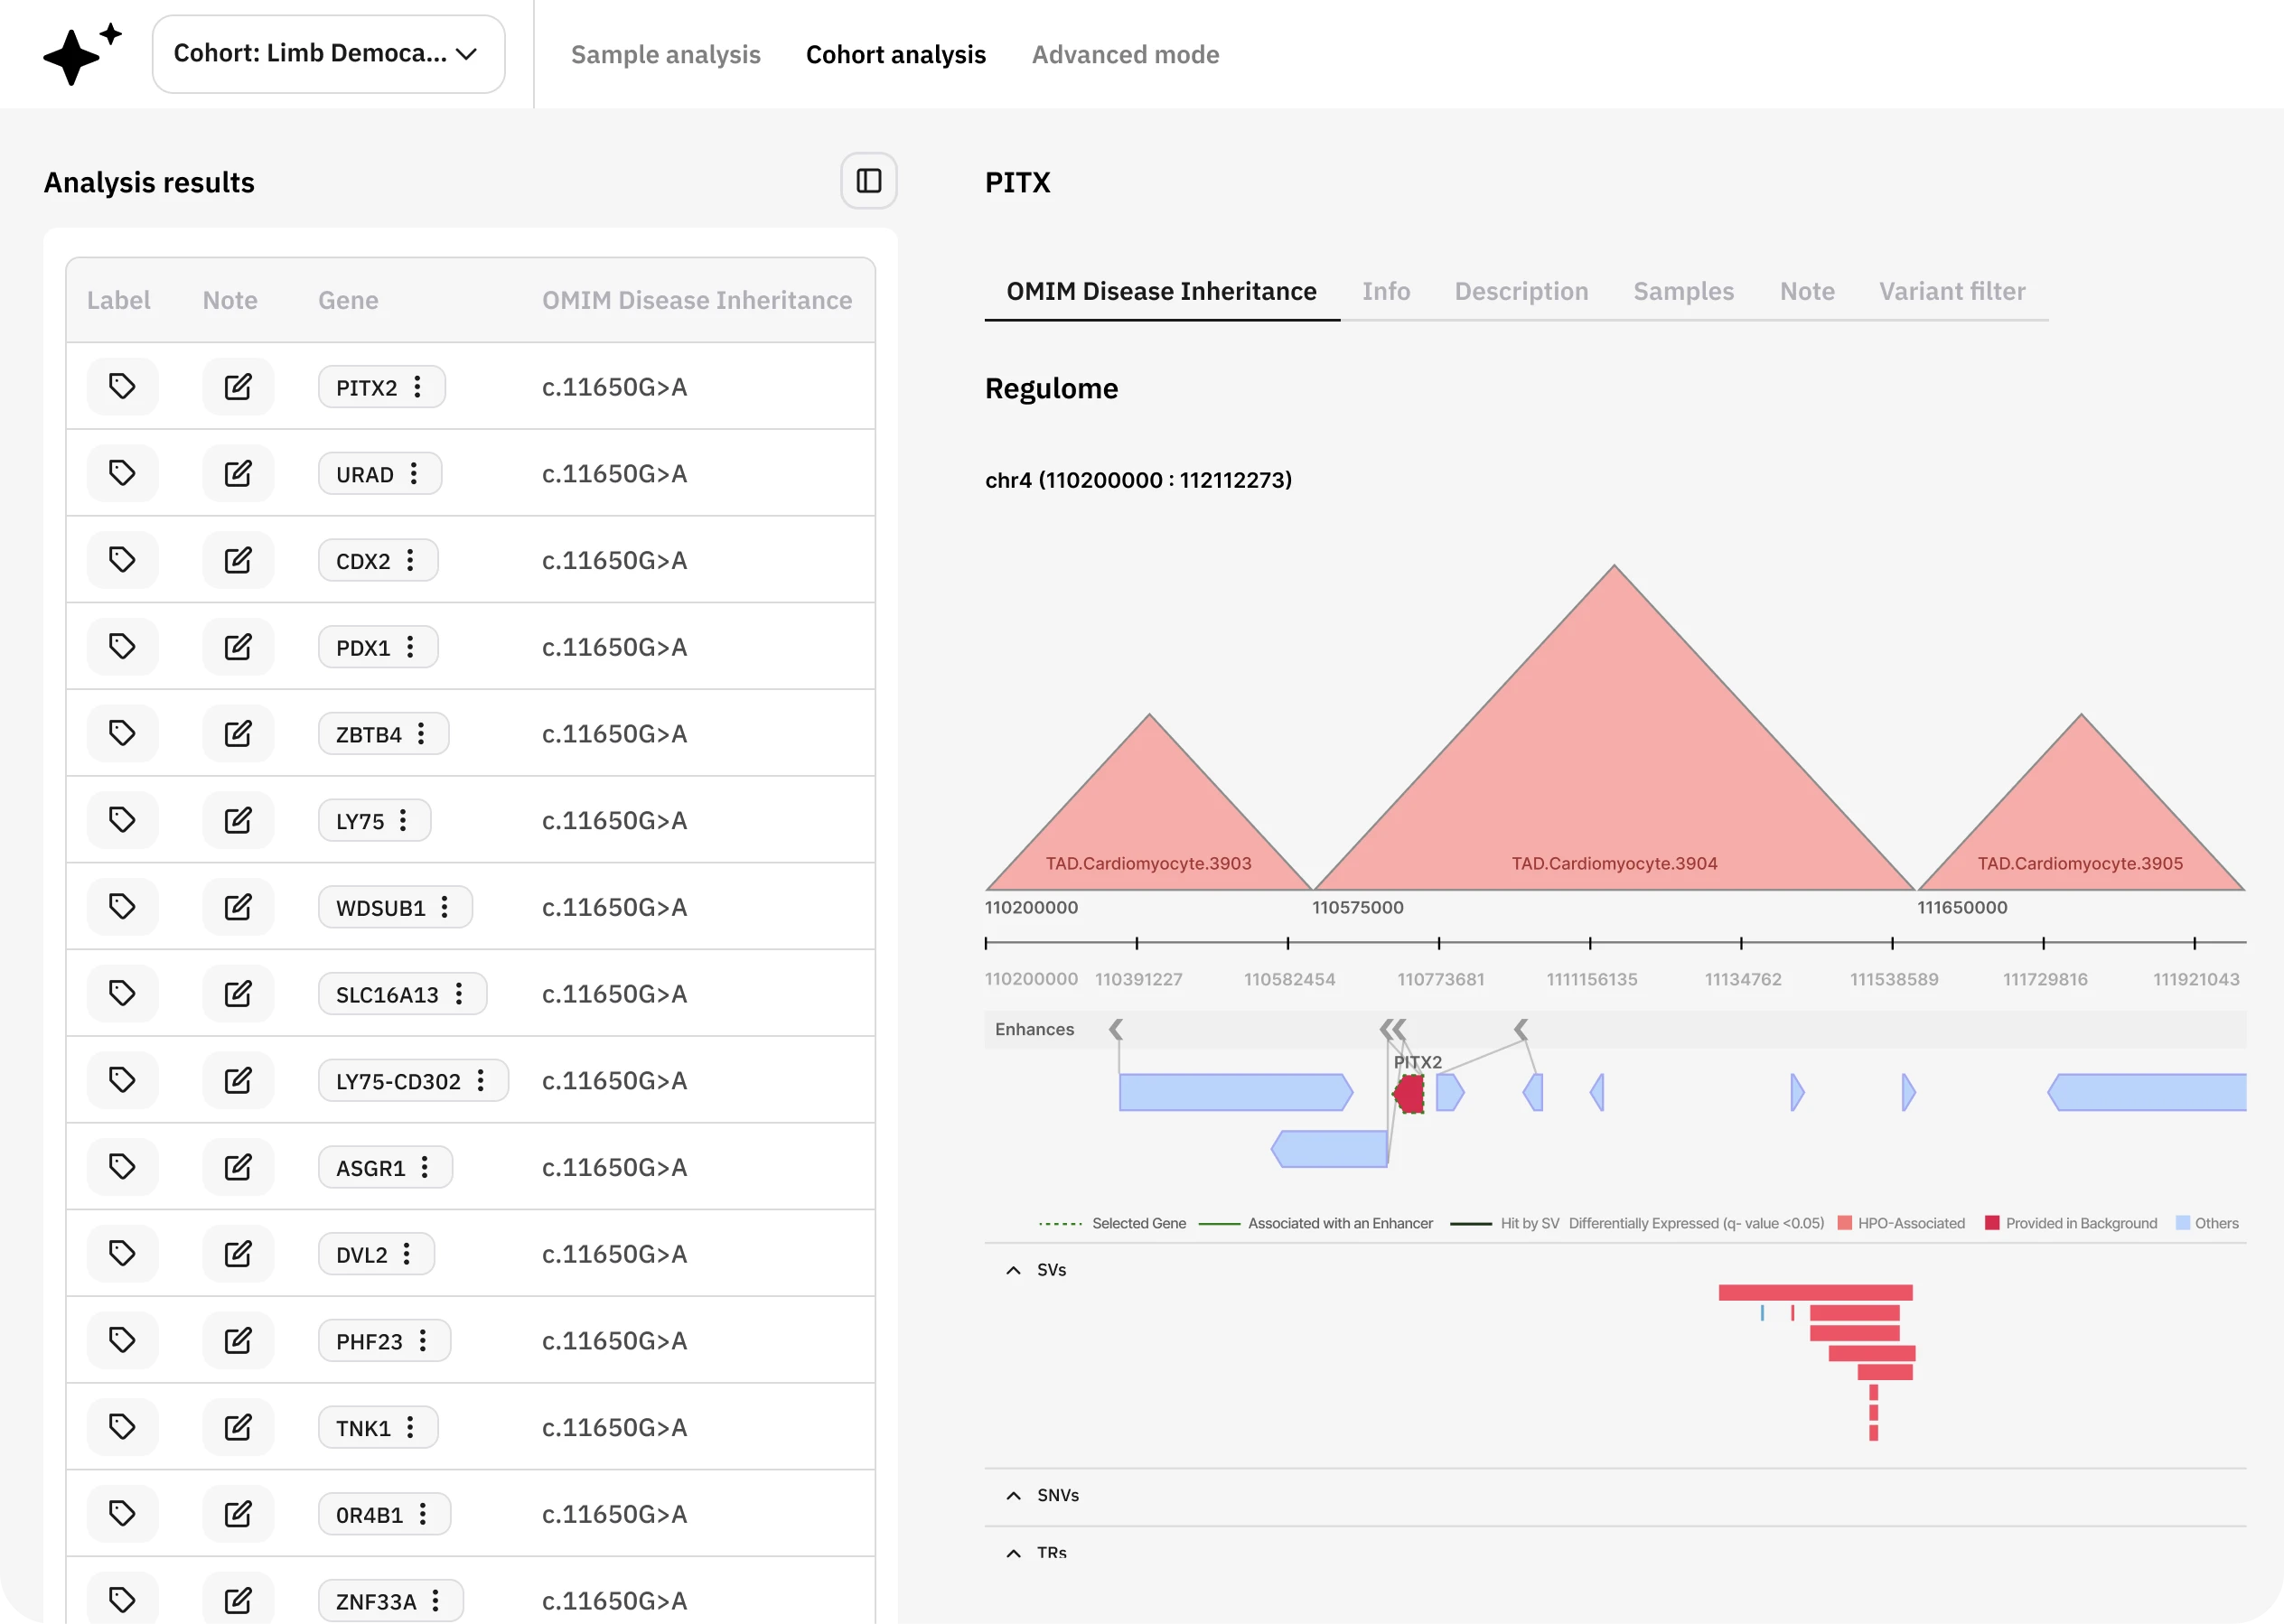This screenshot has height=1624, width=2284.
Task: Click the label tag icon for PHF23
Action: [122, 1340]
